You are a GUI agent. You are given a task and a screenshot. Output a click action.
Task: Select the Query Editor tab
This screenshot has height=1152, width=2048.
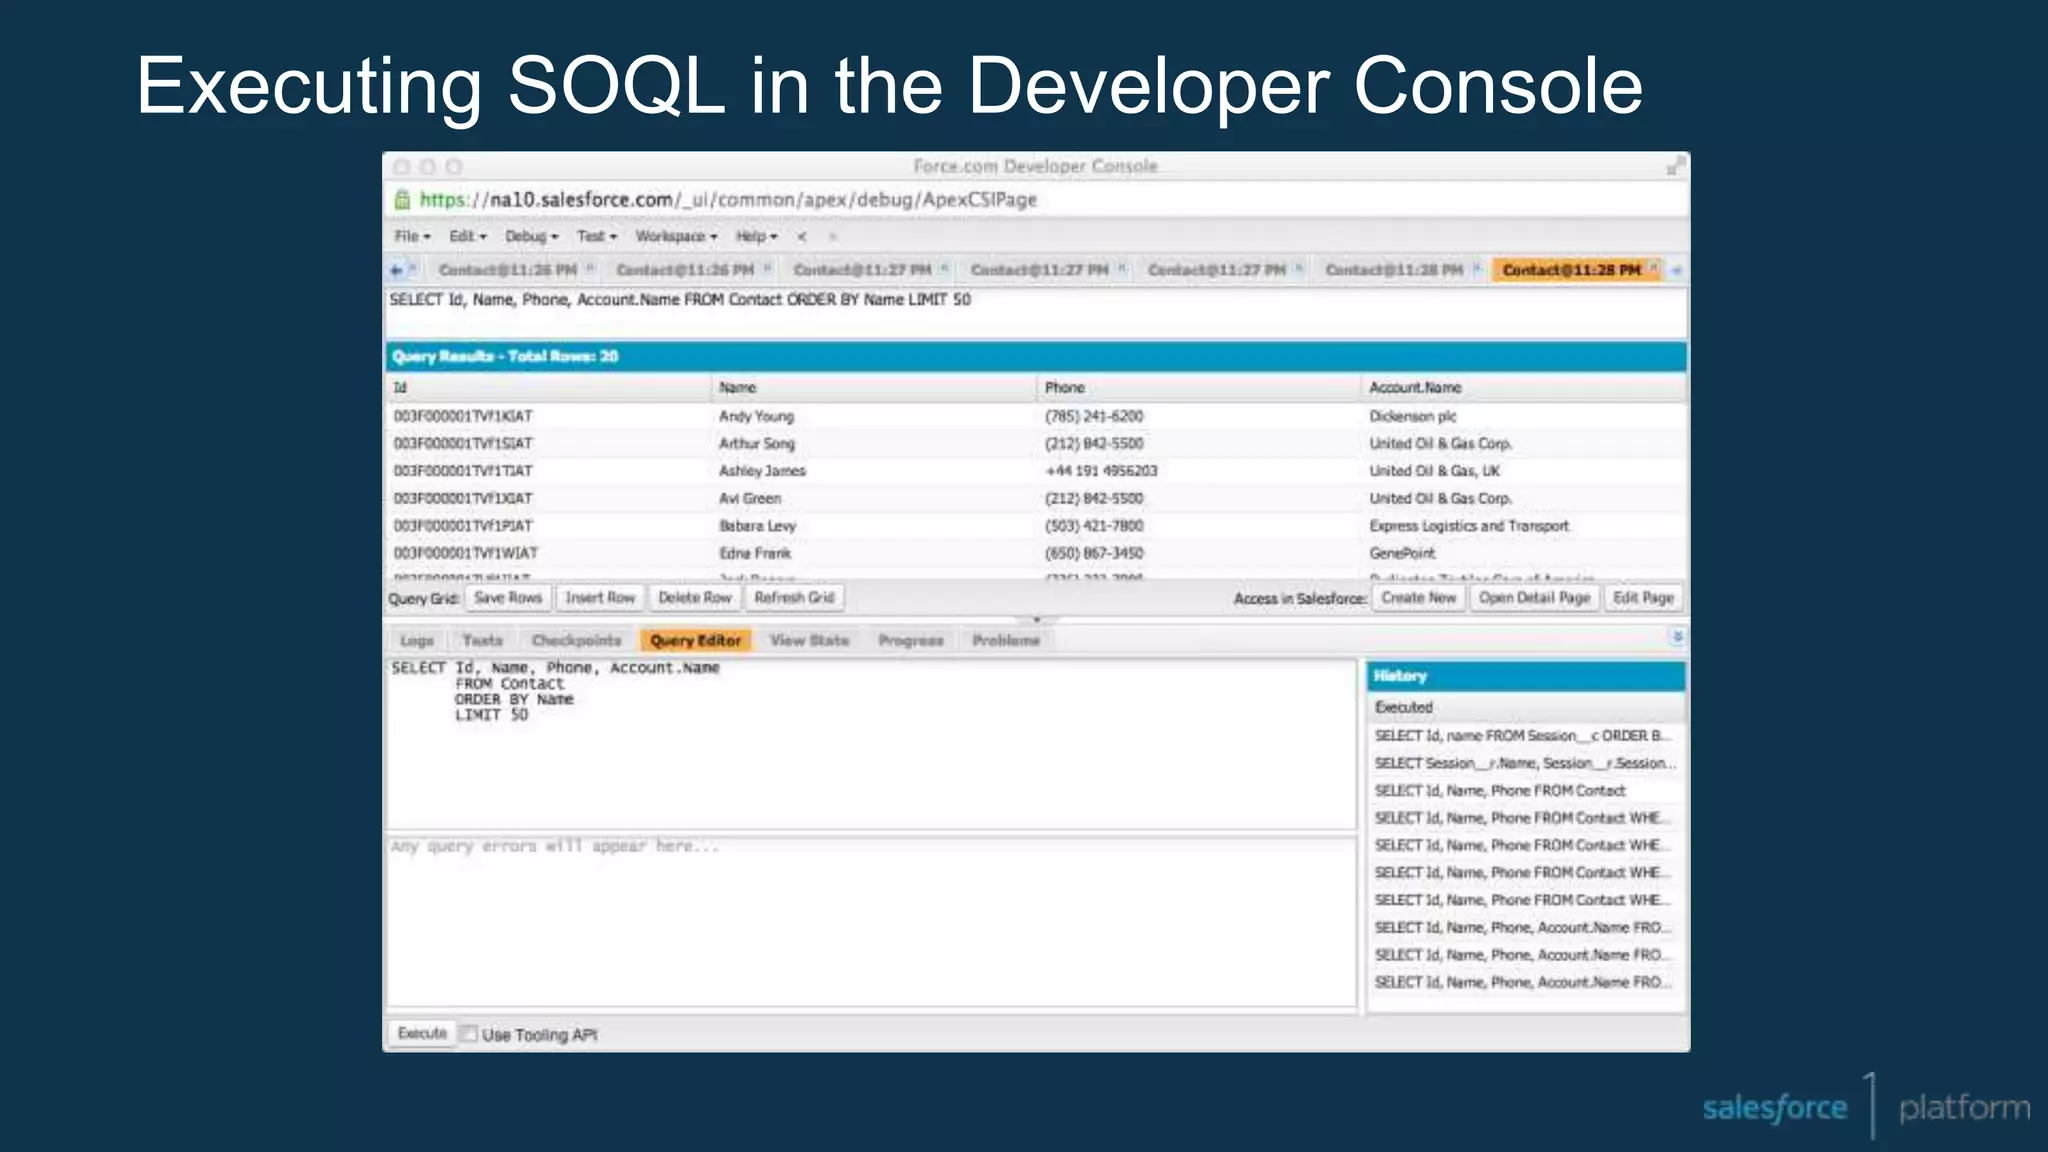tap(695, 640)
